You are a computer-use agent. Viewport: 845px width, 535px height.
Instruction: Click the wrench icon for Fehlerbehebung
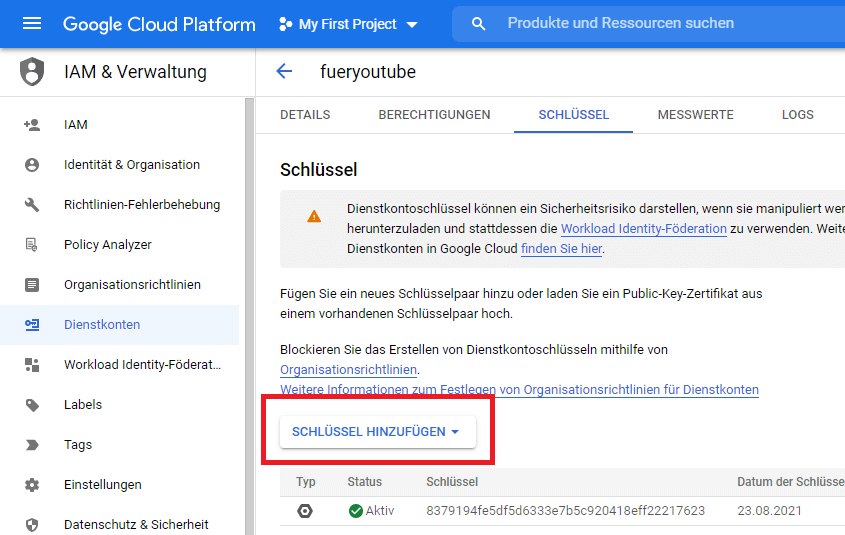pos(32,205)
